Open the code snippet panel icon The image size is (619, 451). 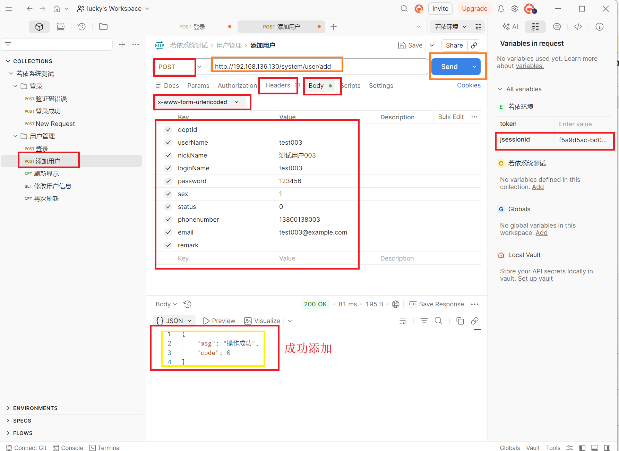point(578,27)
